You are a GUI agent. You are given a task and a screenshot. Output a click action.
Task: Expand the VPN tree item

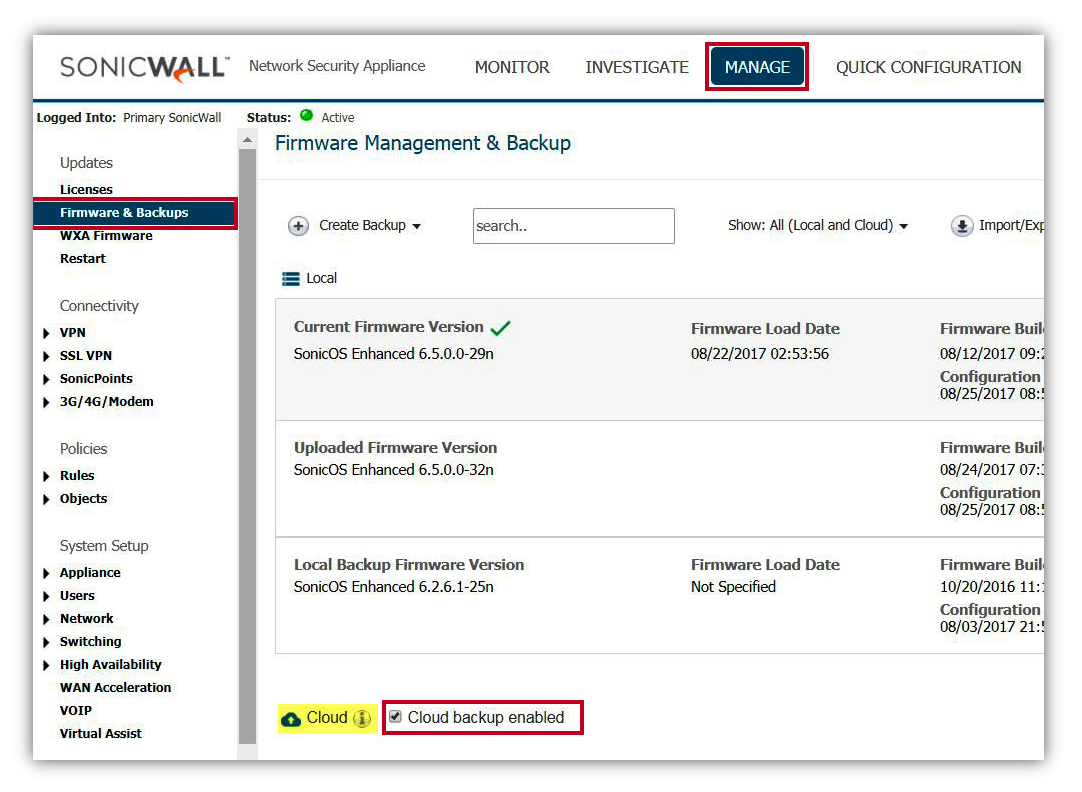tap(47, 333)
